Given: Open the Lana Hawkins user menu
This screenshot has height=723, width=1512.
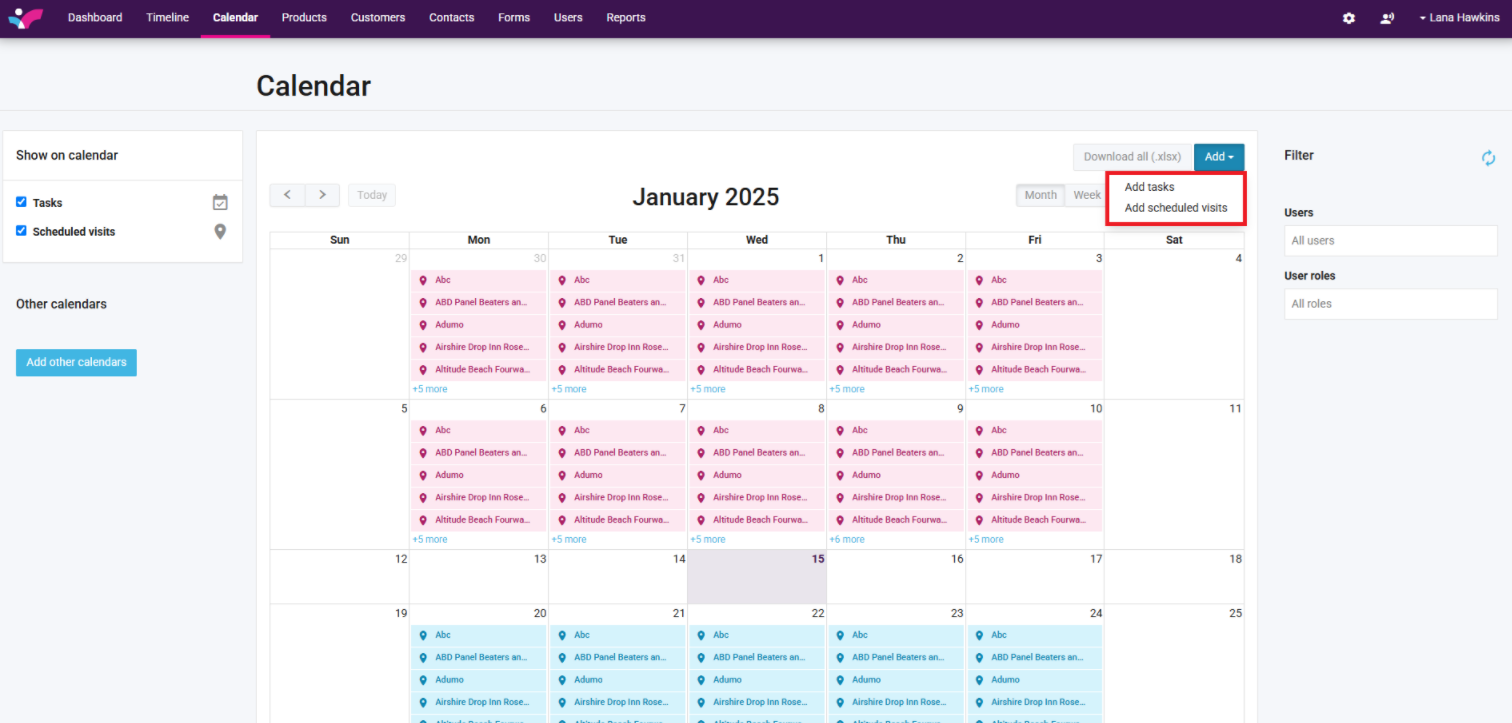Looking at the screenshot, I should [x=1458, y=18].
